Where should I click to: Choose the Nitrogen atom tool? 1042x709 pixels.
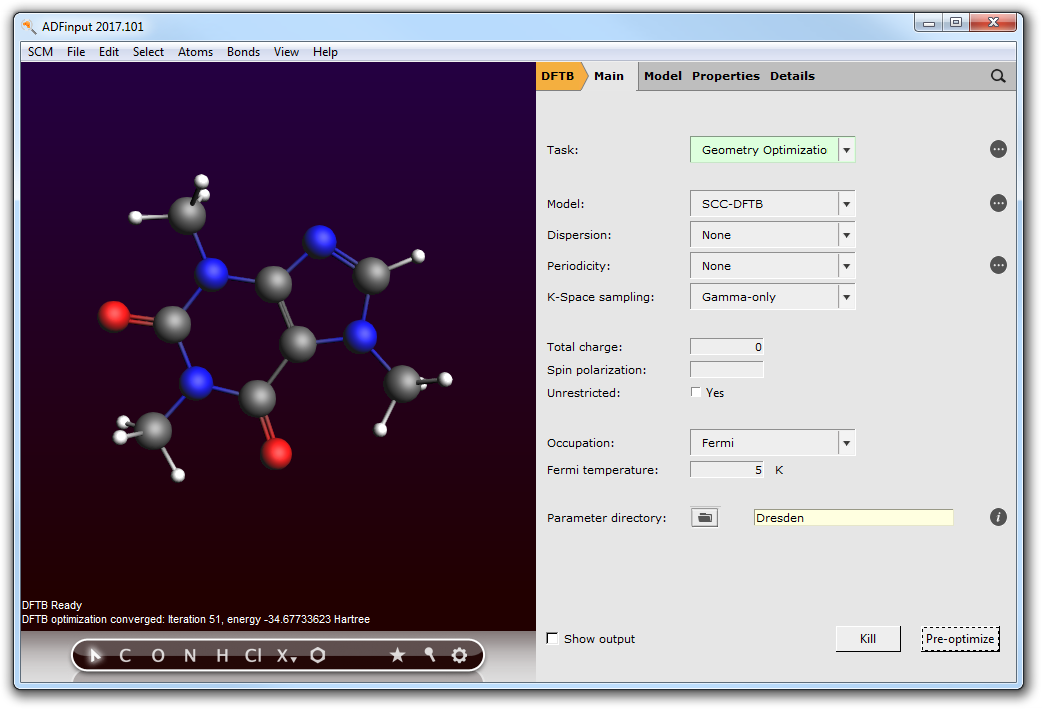[190, 656]
